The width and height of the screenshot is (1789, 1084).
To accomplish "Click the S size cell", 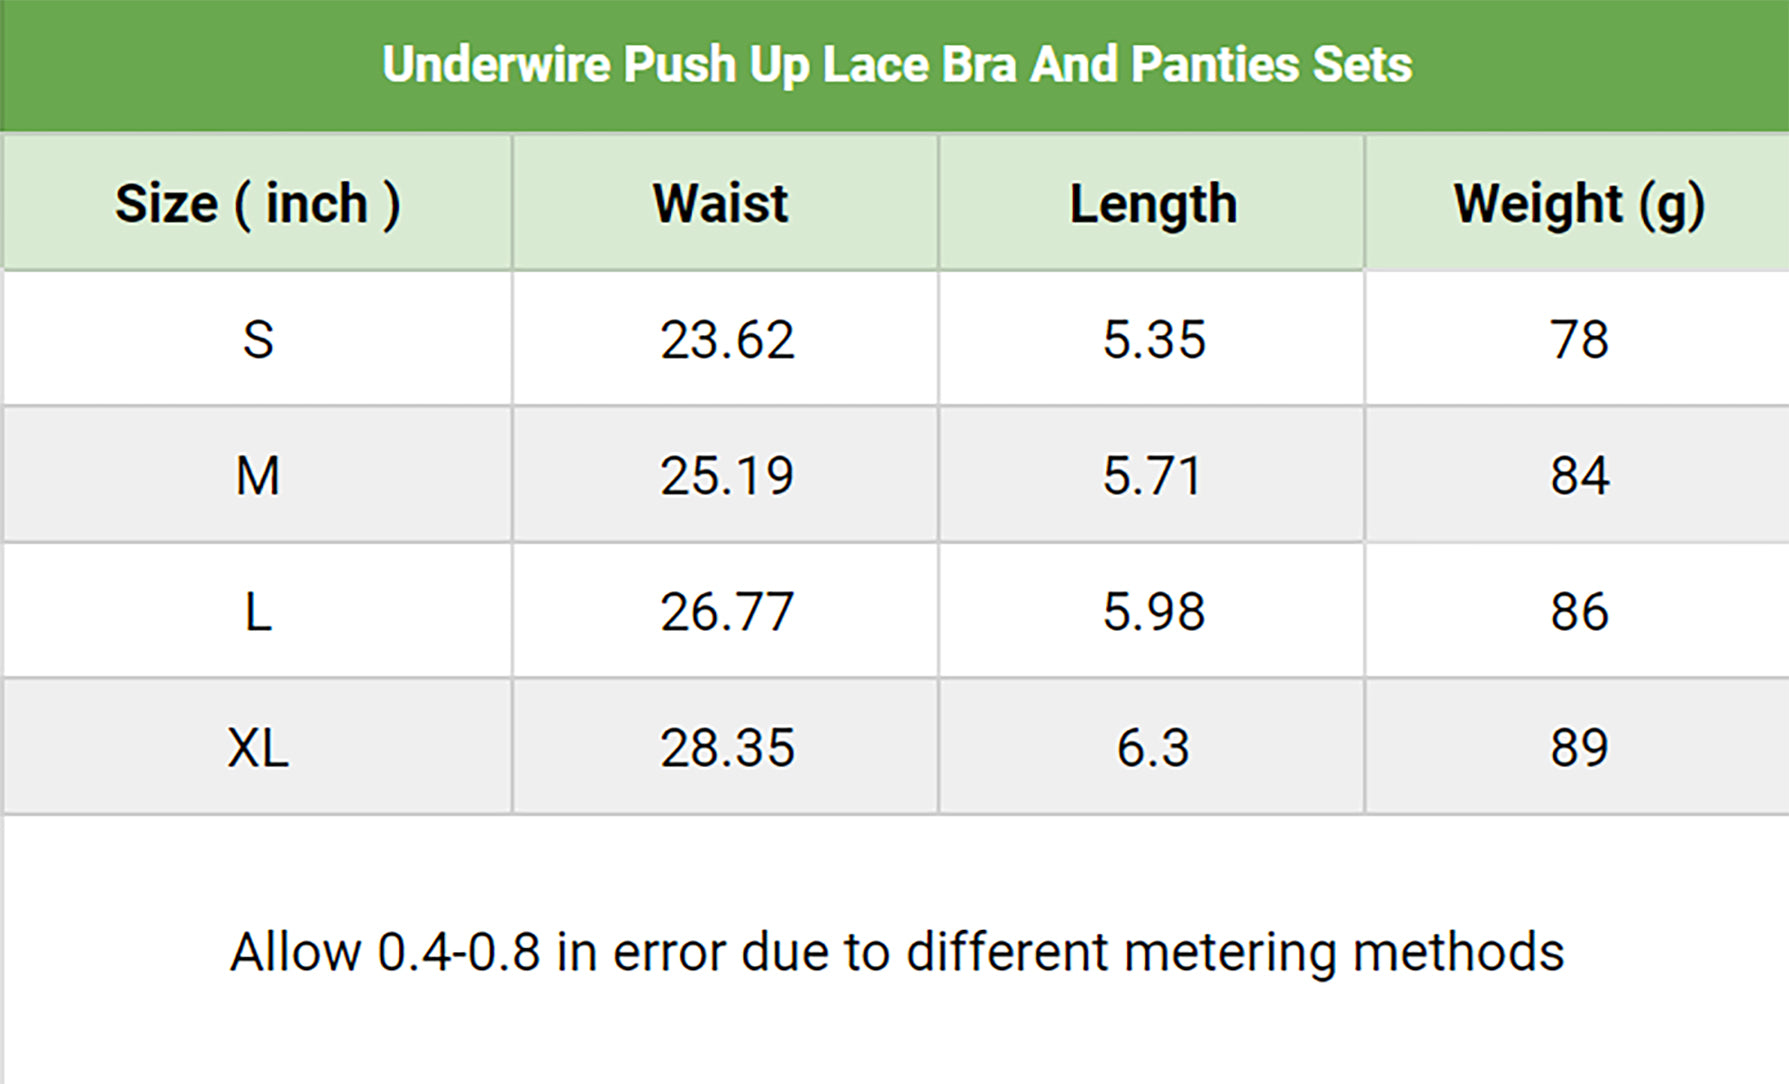I will click(258, 340).
